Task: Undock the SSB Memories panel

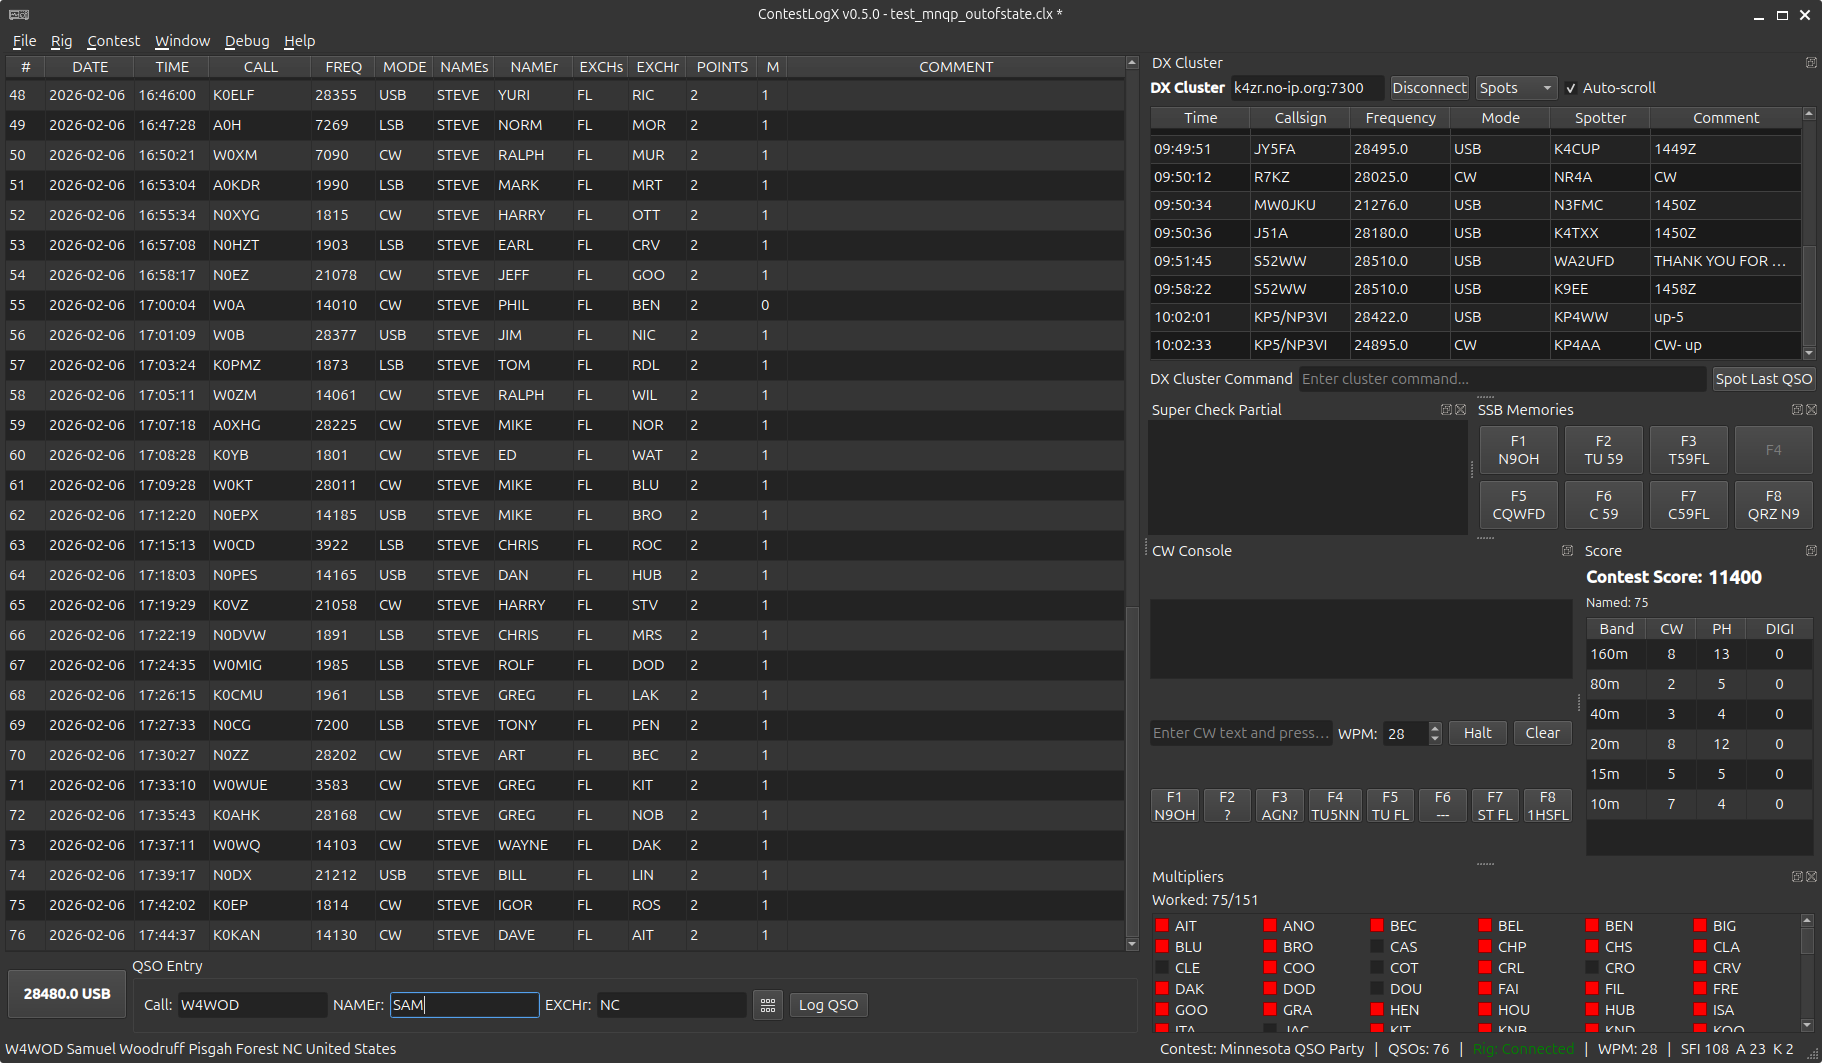Action: (x=1797, y=409)
